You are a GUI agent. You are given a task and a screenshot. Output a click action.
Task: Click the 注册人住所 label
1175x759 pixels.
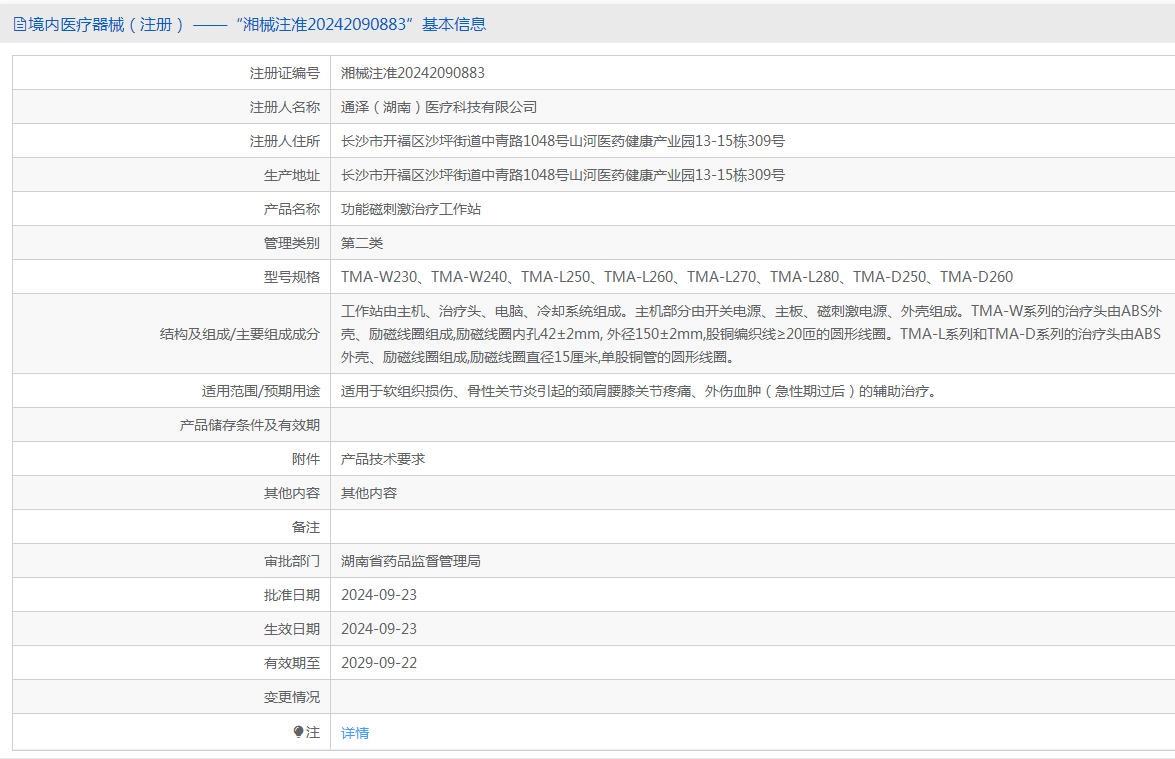[x=285, y=141]
